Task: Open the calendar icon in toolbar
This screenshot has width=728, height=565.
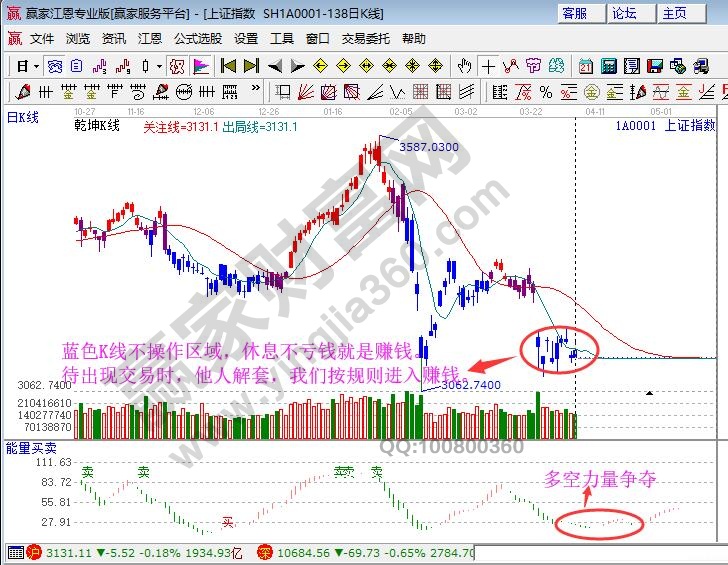Action: (x=584, y=66)
